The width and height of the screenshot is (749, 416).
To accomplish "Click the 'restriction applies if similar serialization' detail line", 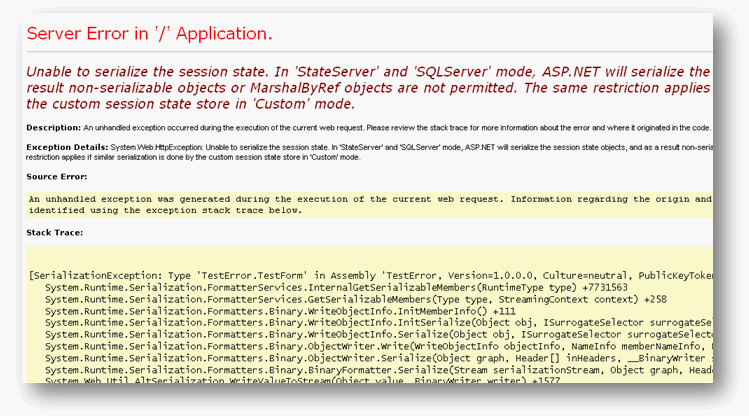I will 193,157.
